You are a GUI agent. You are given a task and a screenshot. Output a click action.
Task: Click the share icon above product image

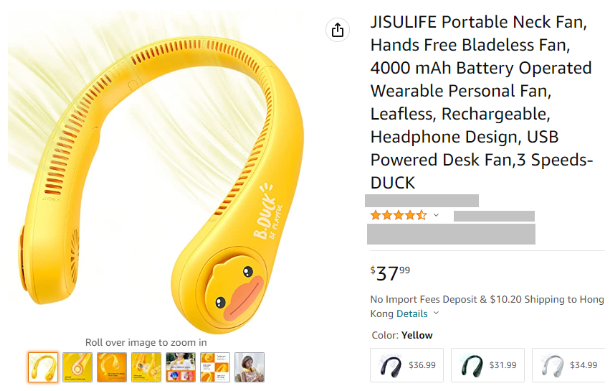[337, 30]
